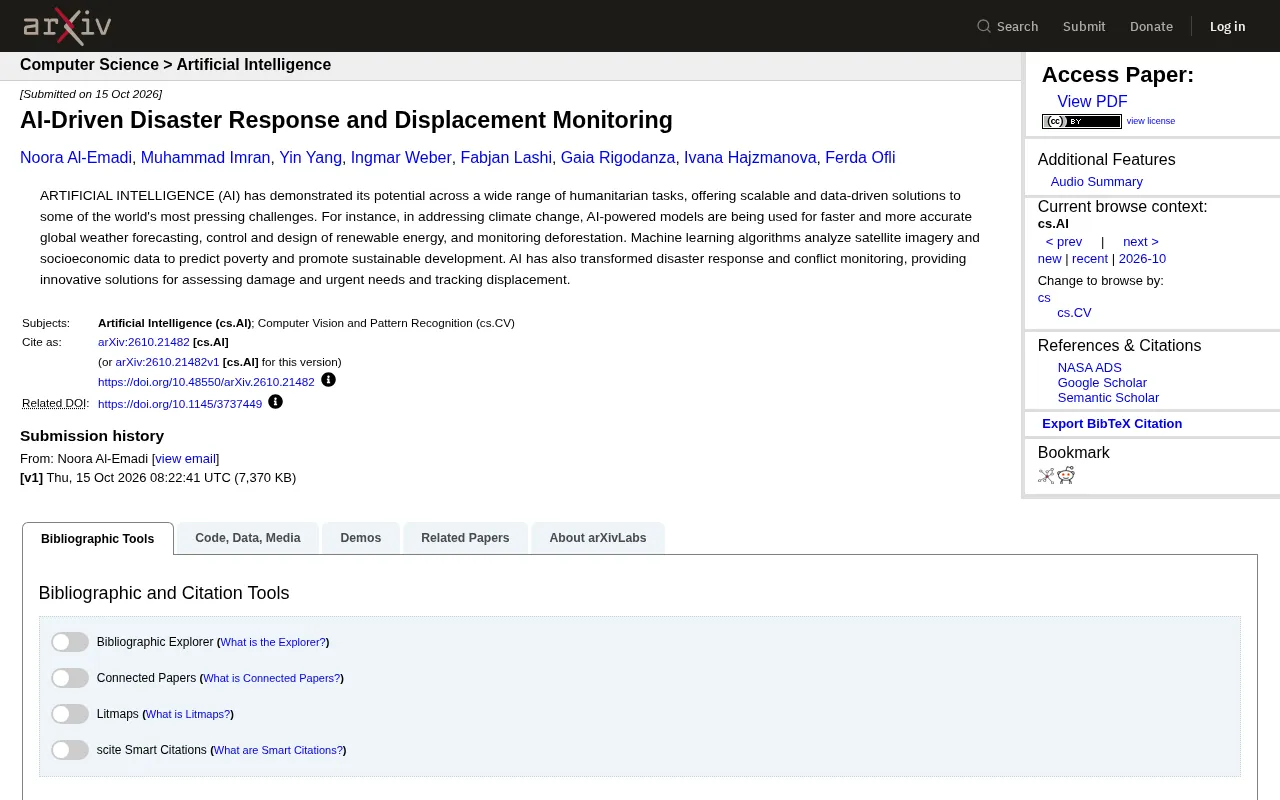Open recent cs.AI listings
Image resolution: width=1280 pixels, height=800 pixels.
tap(1090, 259)
